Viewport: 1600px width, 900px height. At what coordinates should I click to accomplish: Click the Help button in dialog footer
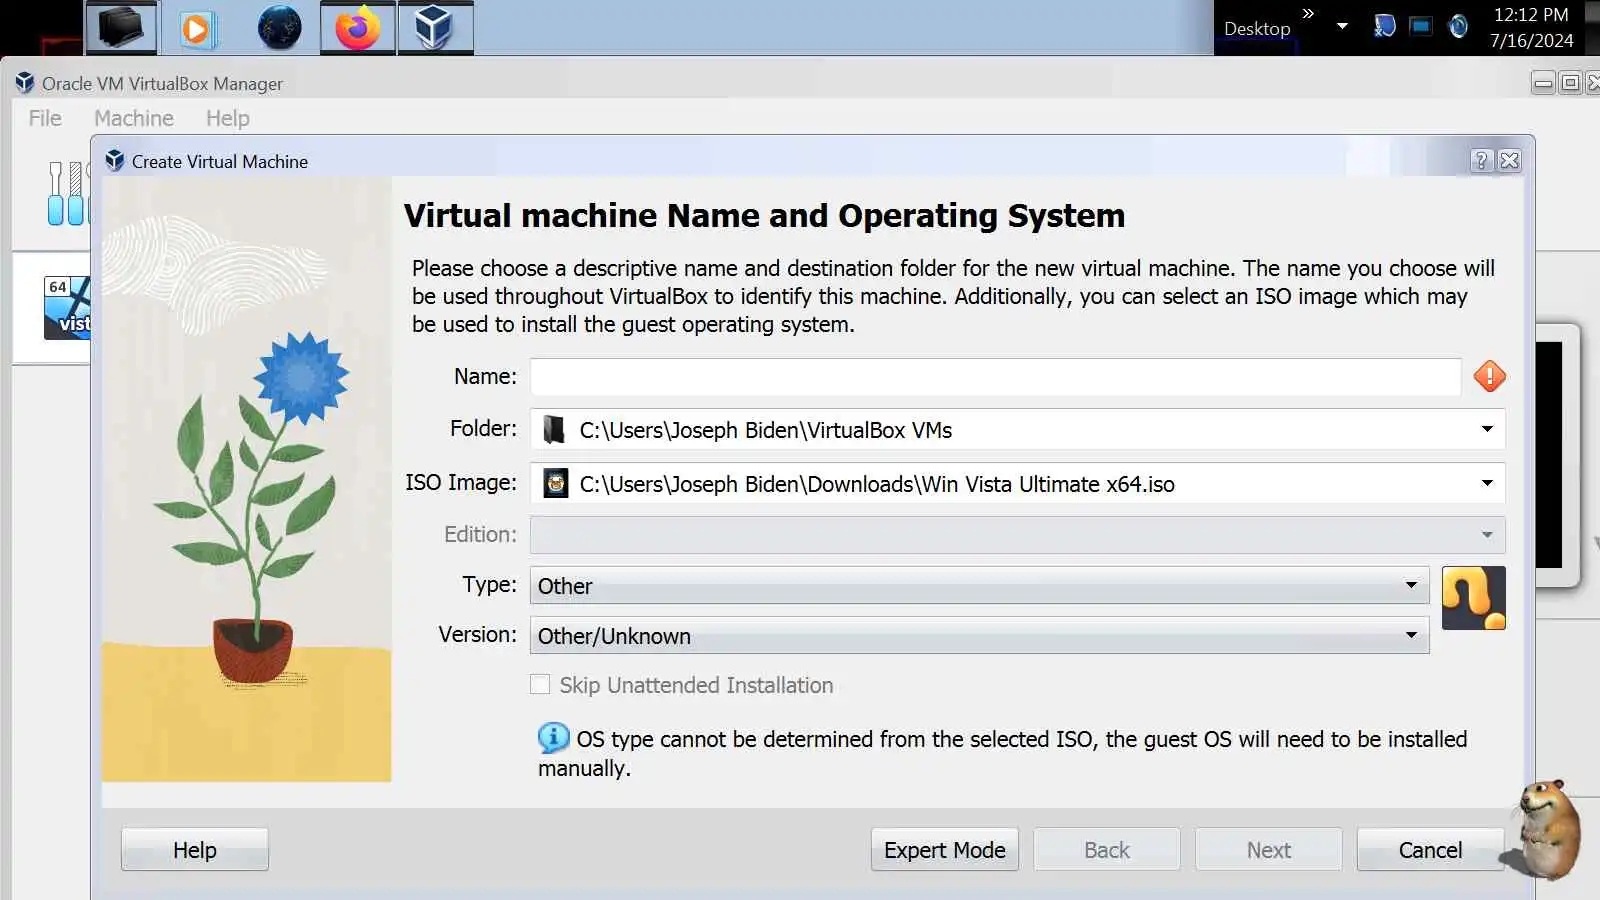(x=195, y=849)
